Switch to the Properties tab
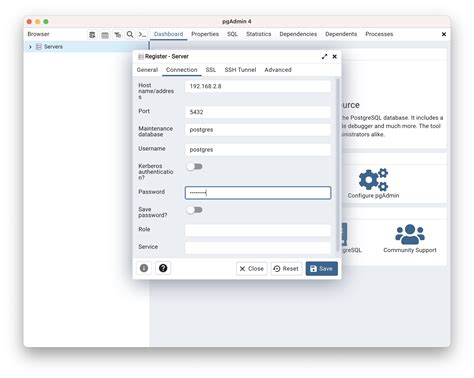 pos(205,34)
